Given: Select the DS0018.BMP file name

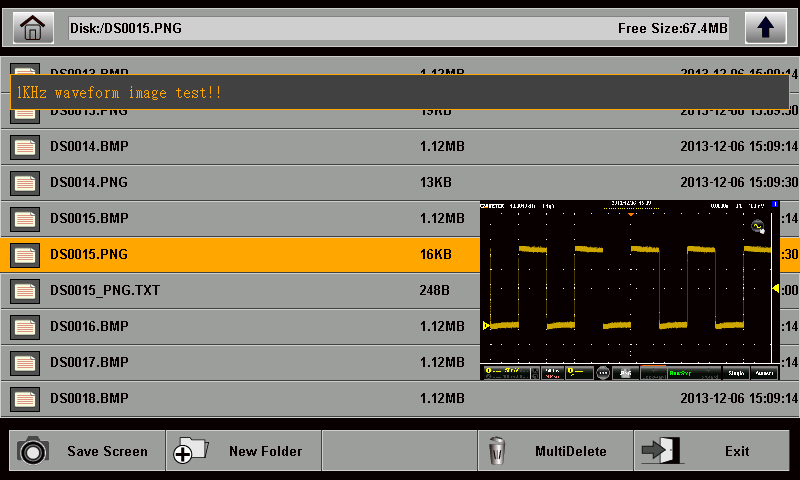Looking at the screenshot, I should pos(89,398).
